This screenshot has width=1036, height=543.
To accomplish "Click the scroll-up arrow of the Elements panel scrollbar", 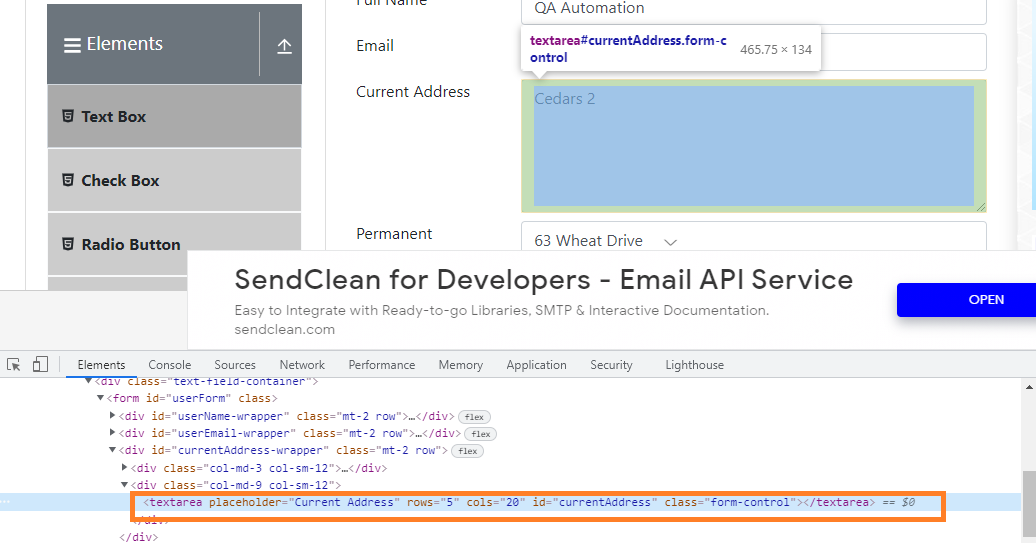I will pyautogui.click(x=1029, y=386).
